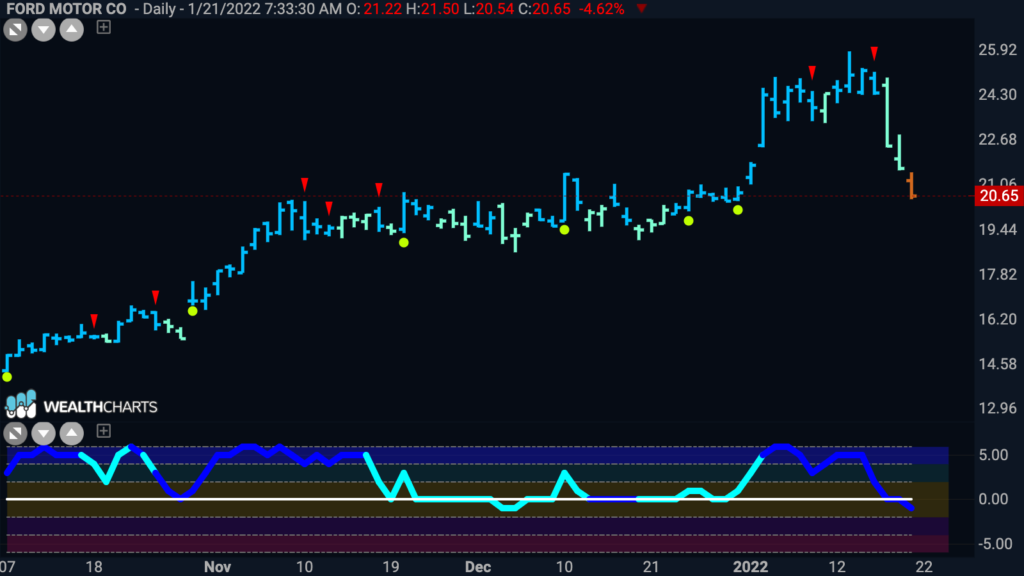Click the close value C:20.65 in the header
Viewport: 1024px width, 576px height.
(544, 9)
